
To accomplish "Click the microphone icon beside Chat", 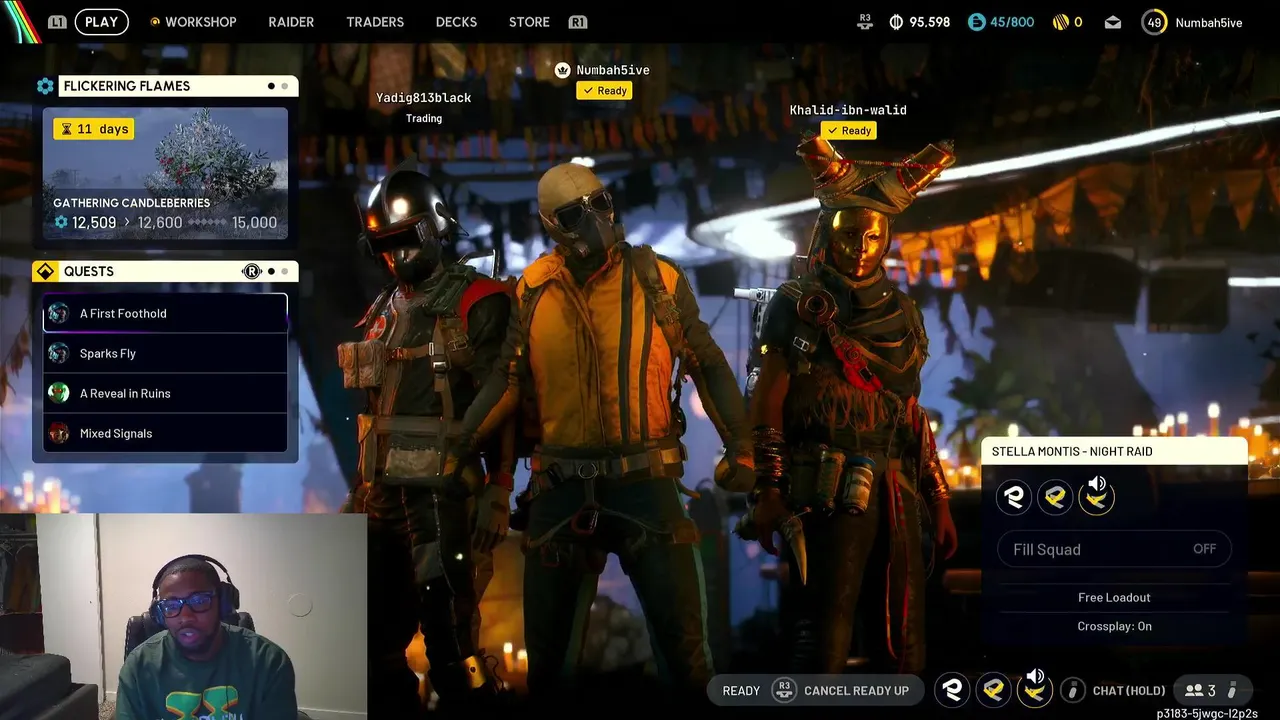I will point(1072,690).
